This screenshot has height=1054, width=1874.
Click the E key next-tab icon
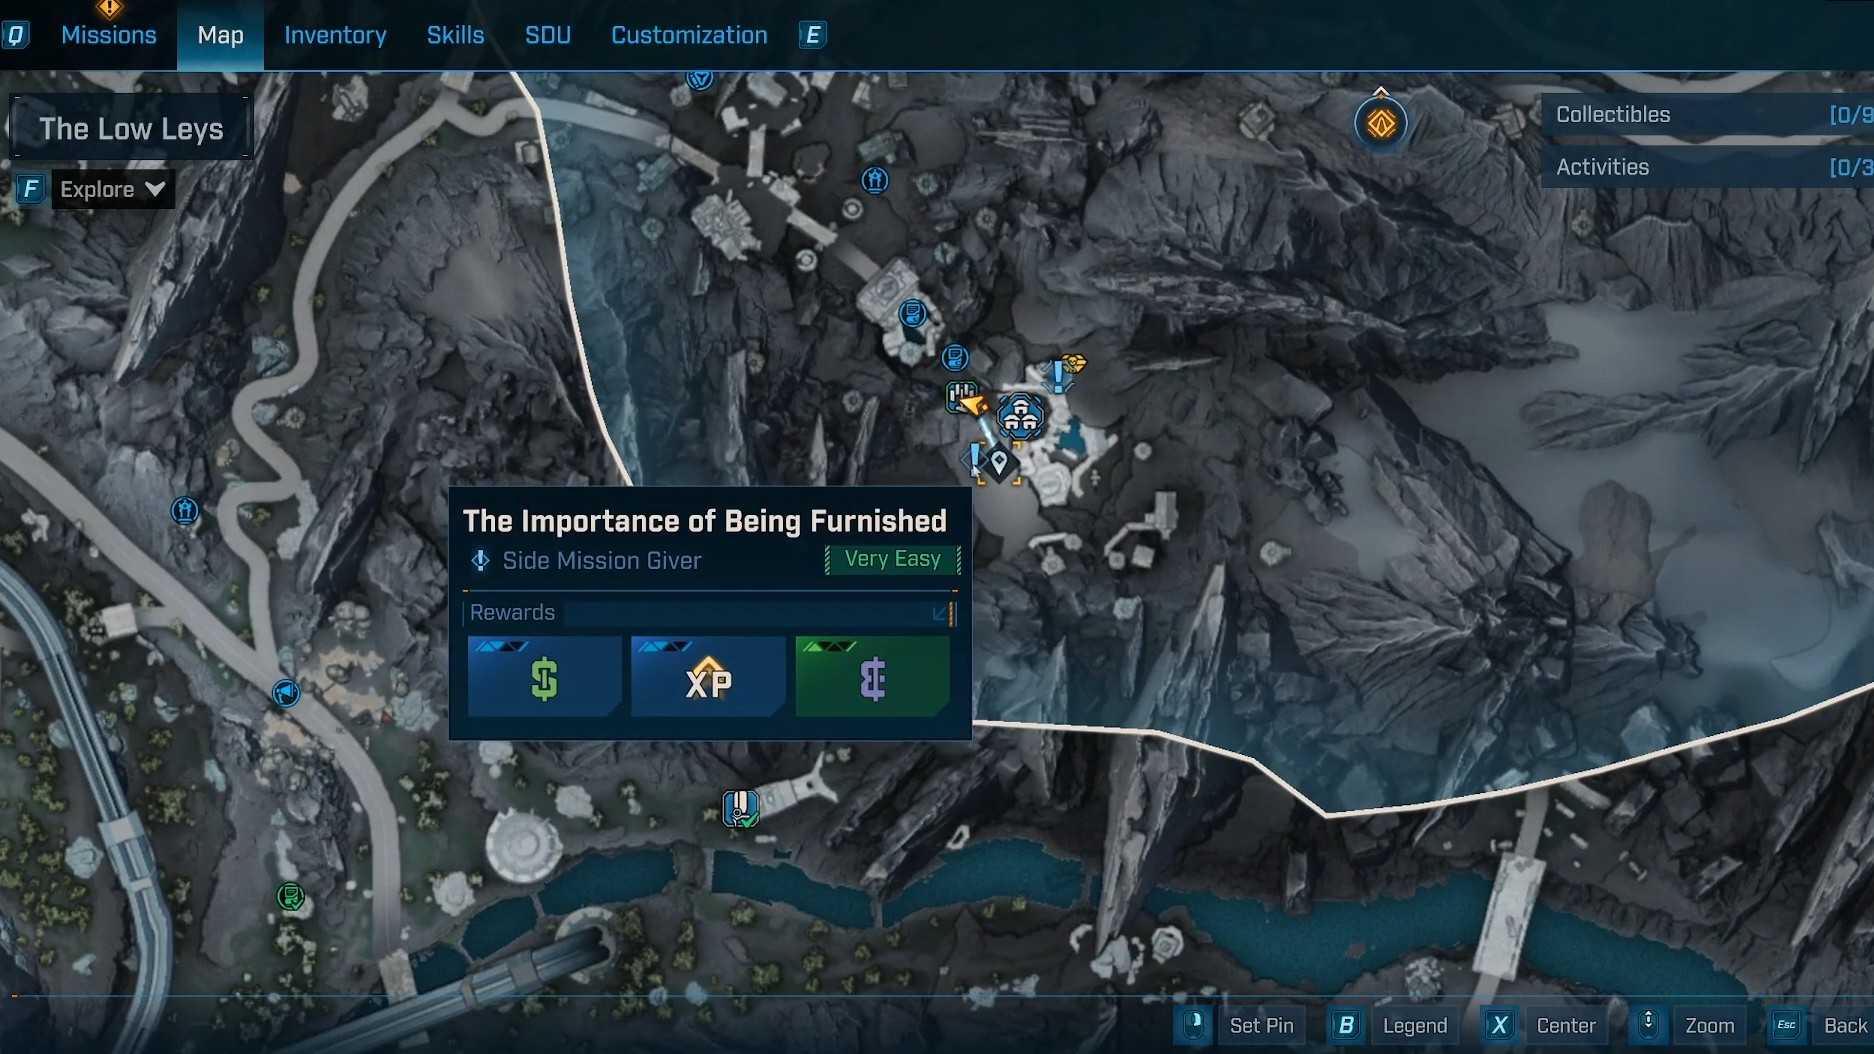pyautogui.click(x=812, y=36)
